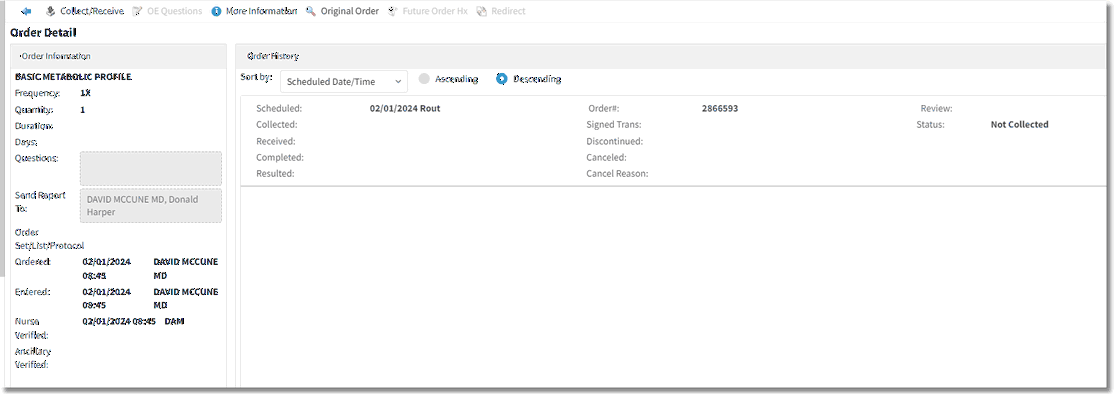Click order number 2866593

pyautogui.click(x=720, y=109)
